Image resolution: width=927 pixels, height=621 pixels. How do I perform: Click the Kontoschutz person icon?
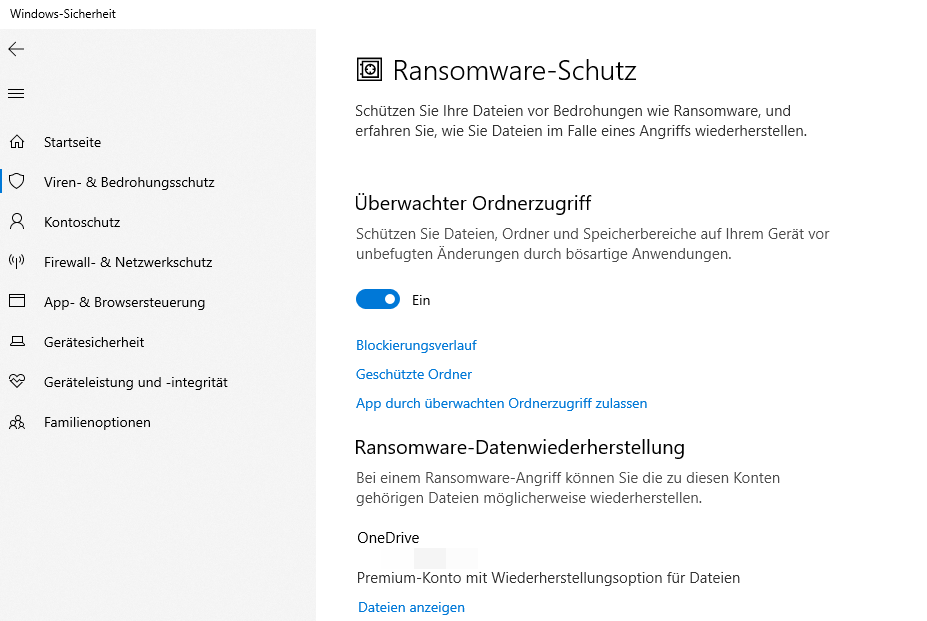pos(17,222)
